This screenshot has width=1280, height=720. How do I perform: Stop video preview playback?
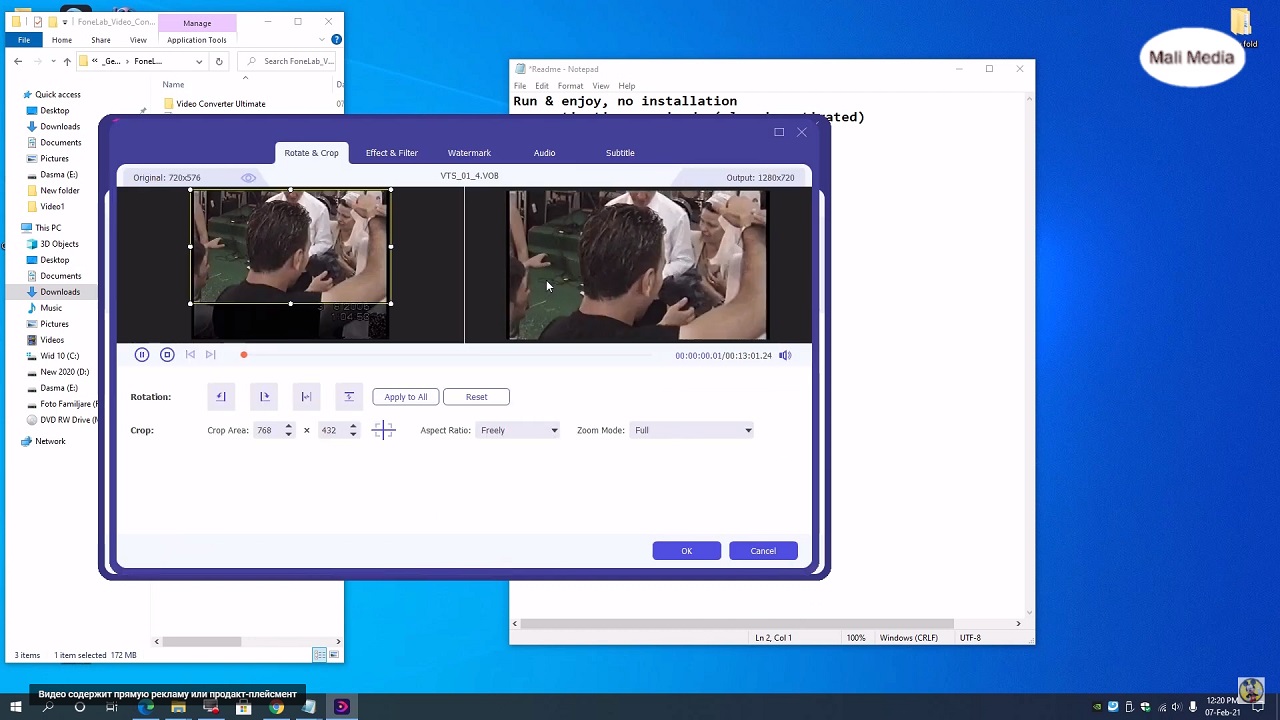[x=167, y=355]
